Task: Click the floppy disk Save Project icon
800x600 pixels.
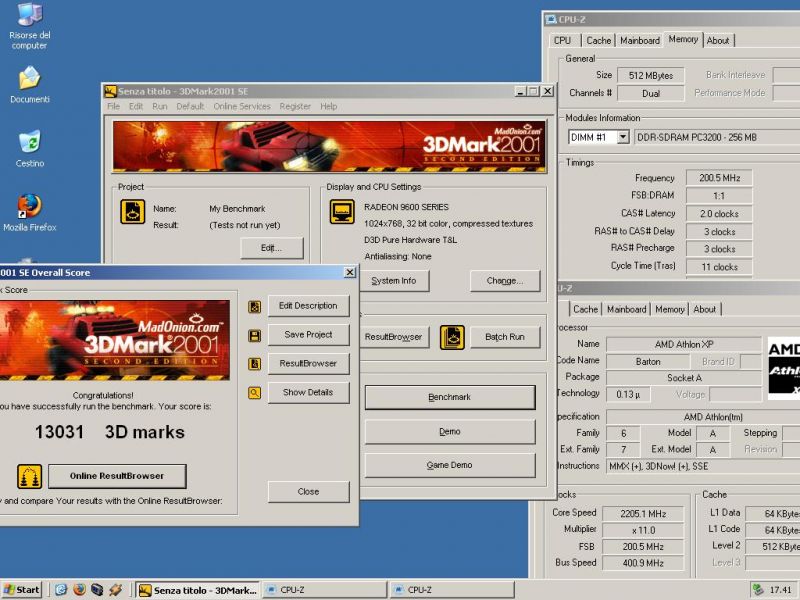Action: [255, 335]
